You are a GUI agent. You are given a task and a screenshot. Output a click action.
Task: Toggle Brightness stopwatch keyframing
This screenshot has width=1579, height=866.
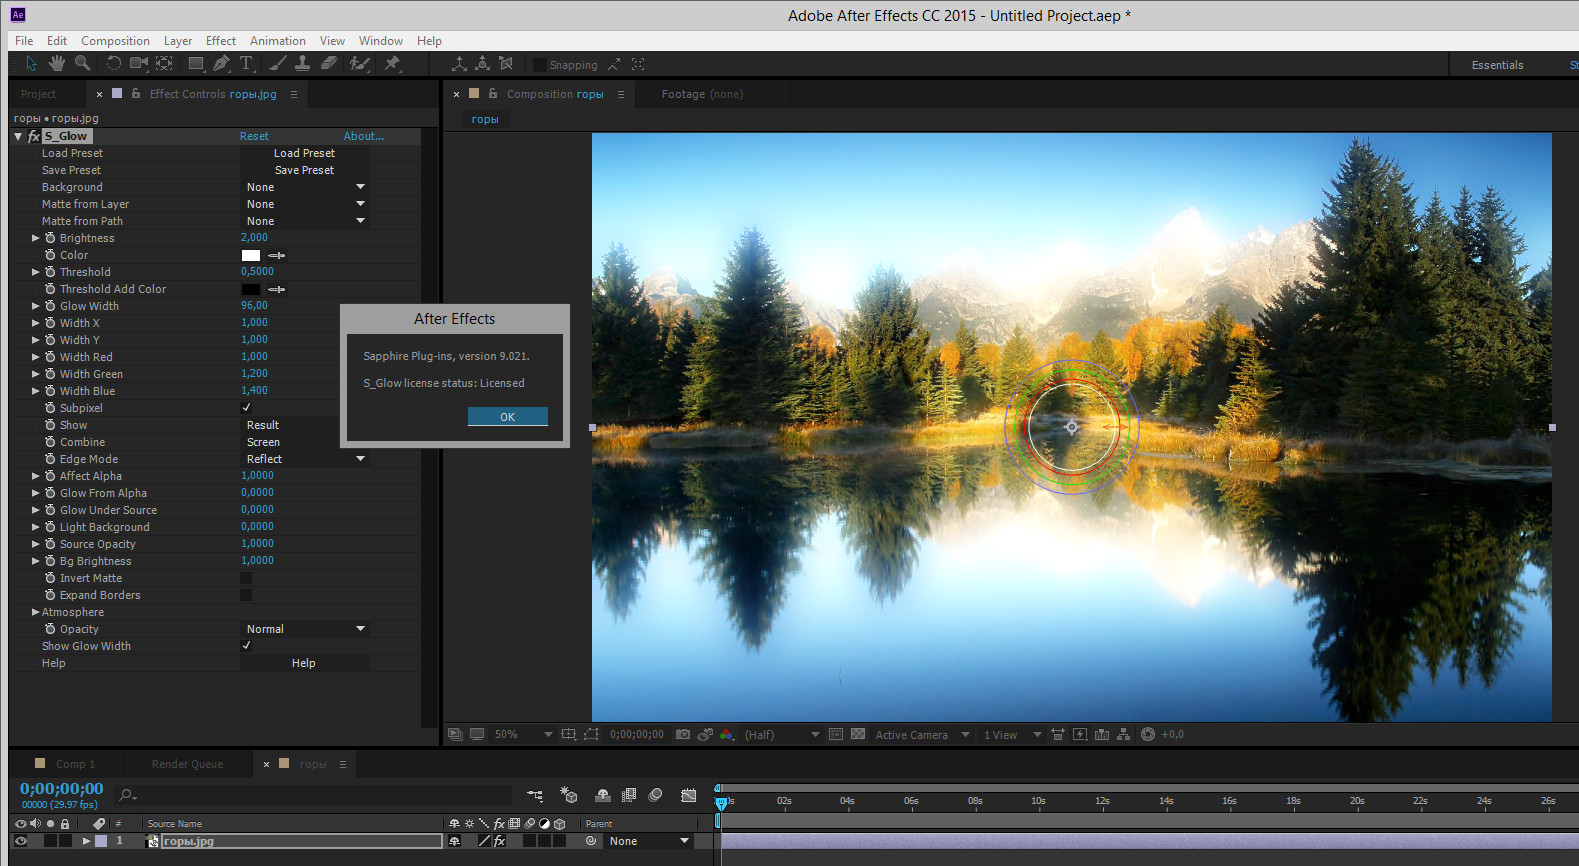[x=50, y=238]
